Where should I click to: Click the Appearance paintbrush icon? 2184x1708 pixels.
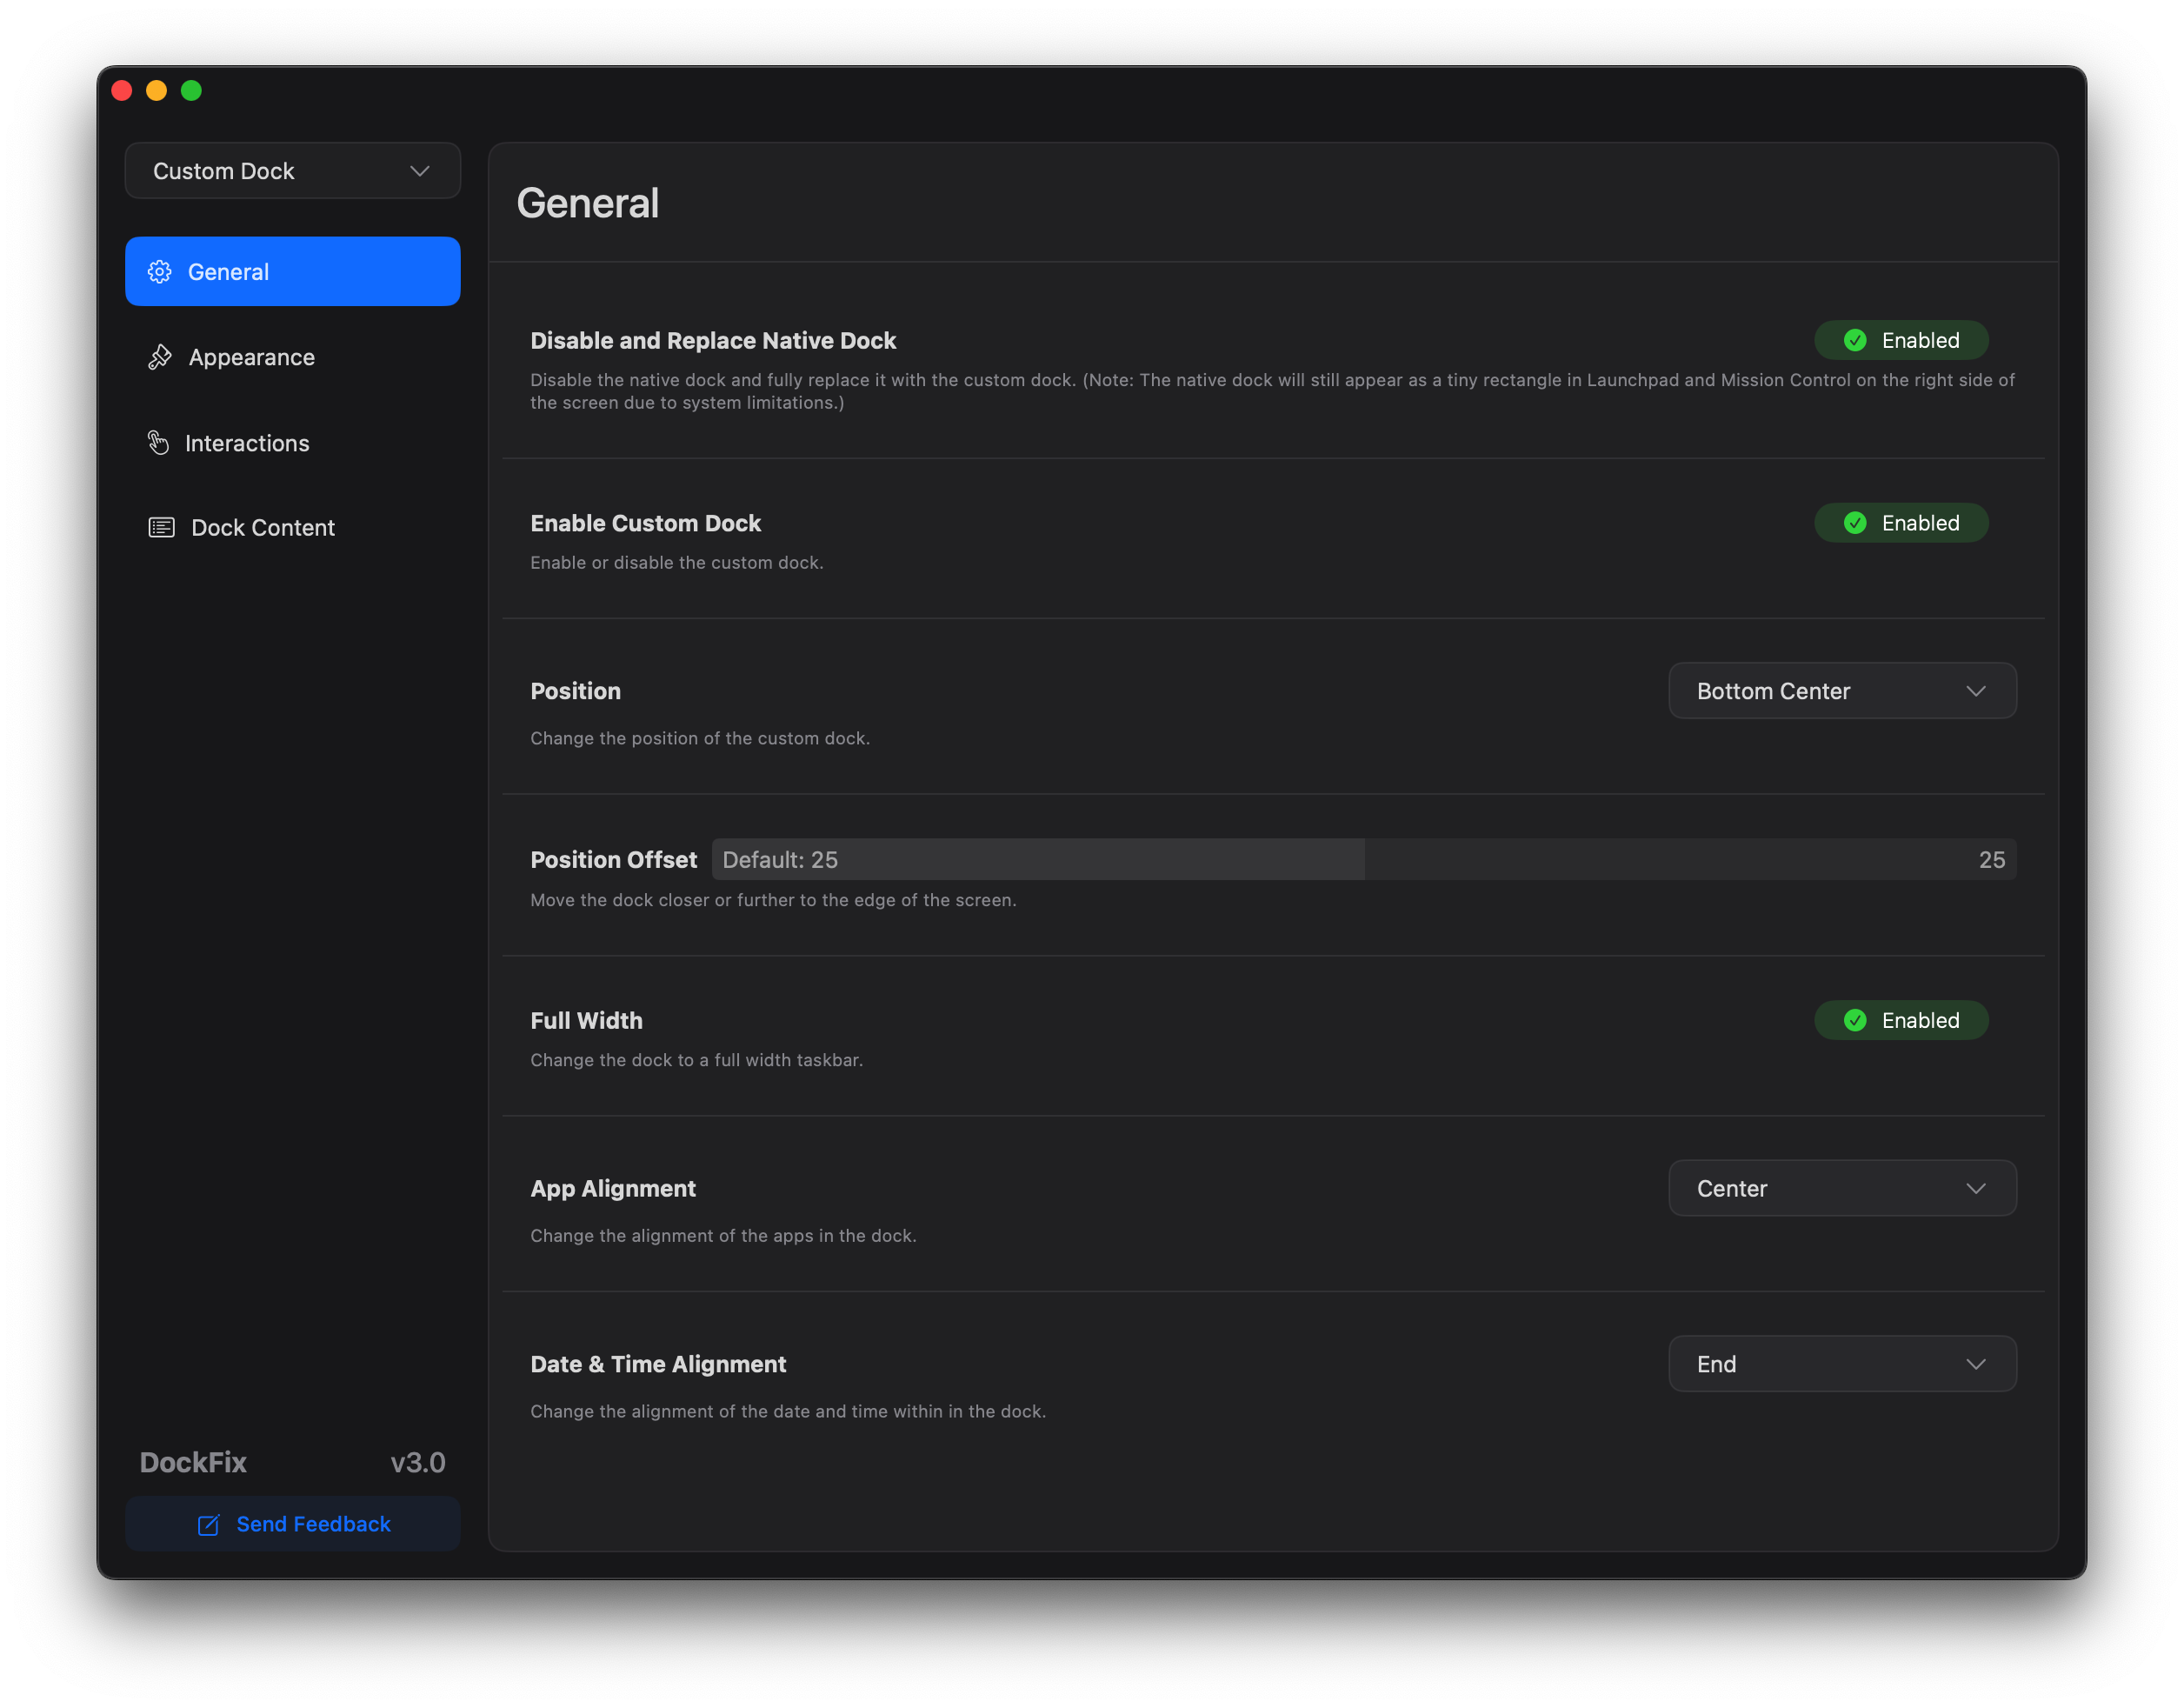pos(160,357)
